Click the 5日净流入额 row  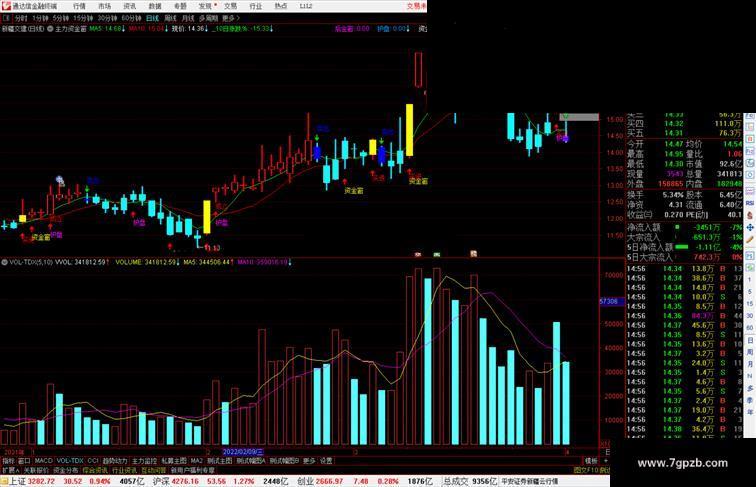pyautogui.click(x=684, y=247)
